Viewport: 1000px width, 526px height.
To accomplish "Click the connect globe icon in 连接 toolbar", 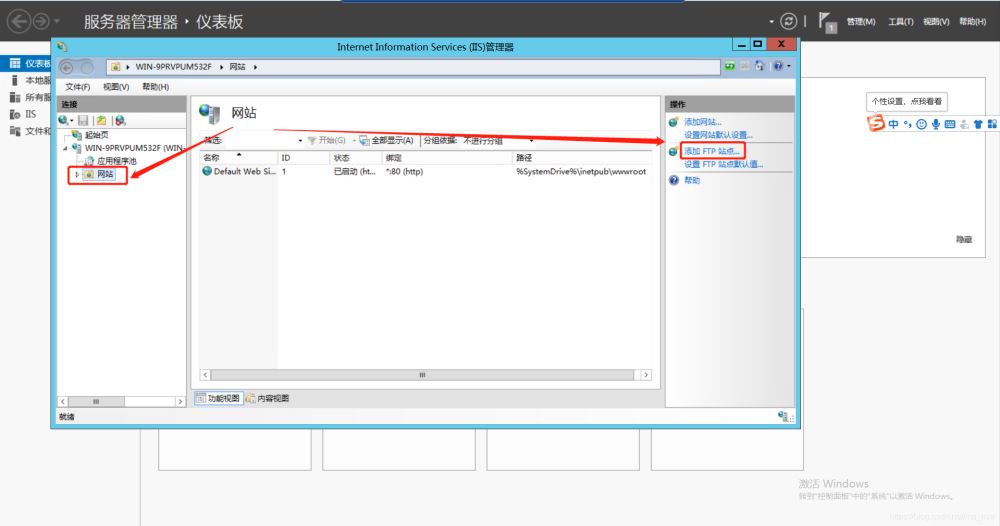I will click(x=62, y=120).
